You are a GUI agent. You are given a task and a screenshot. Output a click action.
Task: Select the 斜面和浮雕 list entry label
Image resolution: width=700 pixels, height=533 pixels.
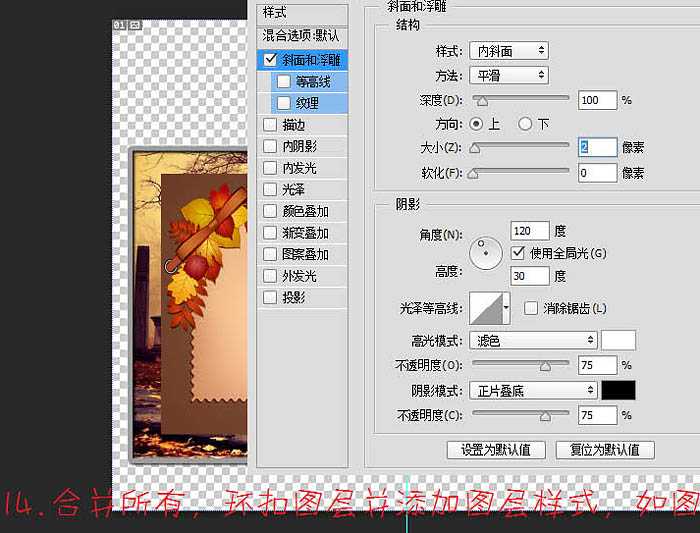click(x=311, y=60)
